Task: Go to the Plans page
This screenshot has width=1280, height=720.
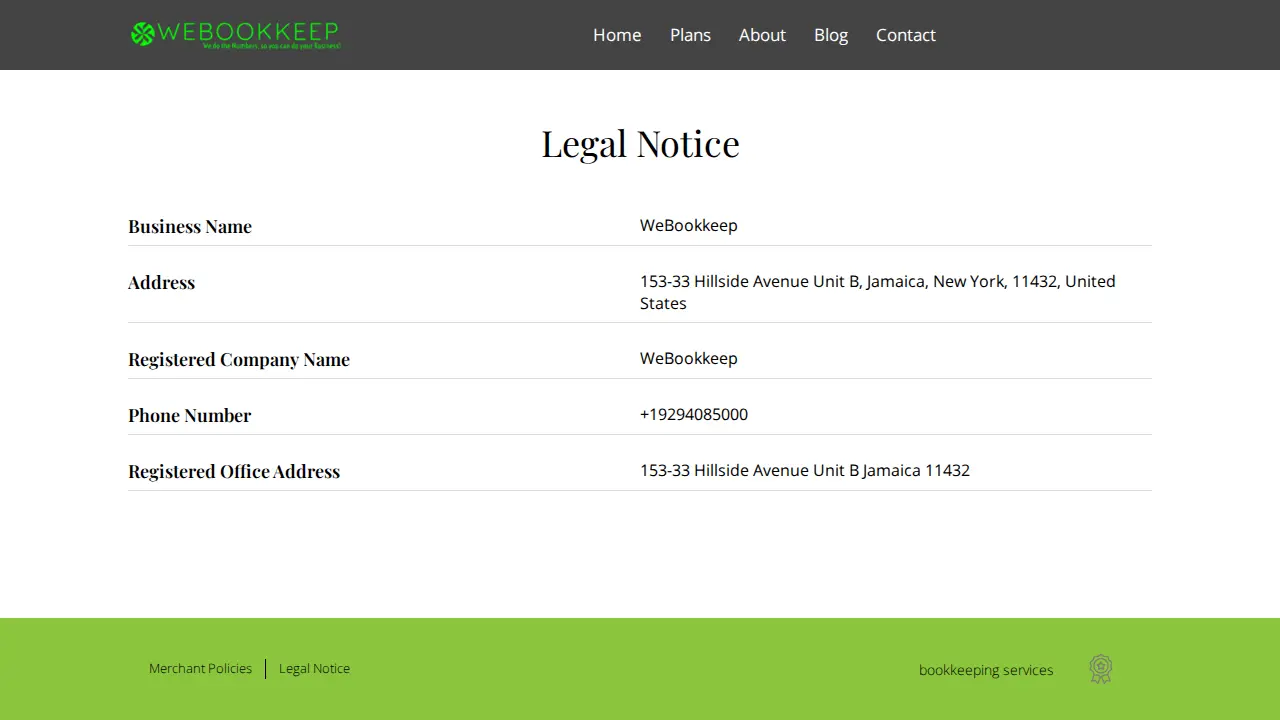Action: pos(690,35)
